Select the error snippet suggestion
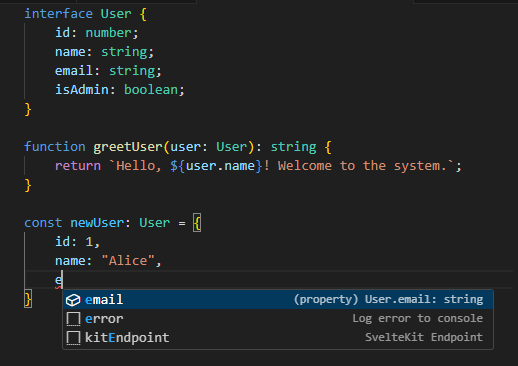The width and height of the screenshot is (518, 366). point(278,319)
